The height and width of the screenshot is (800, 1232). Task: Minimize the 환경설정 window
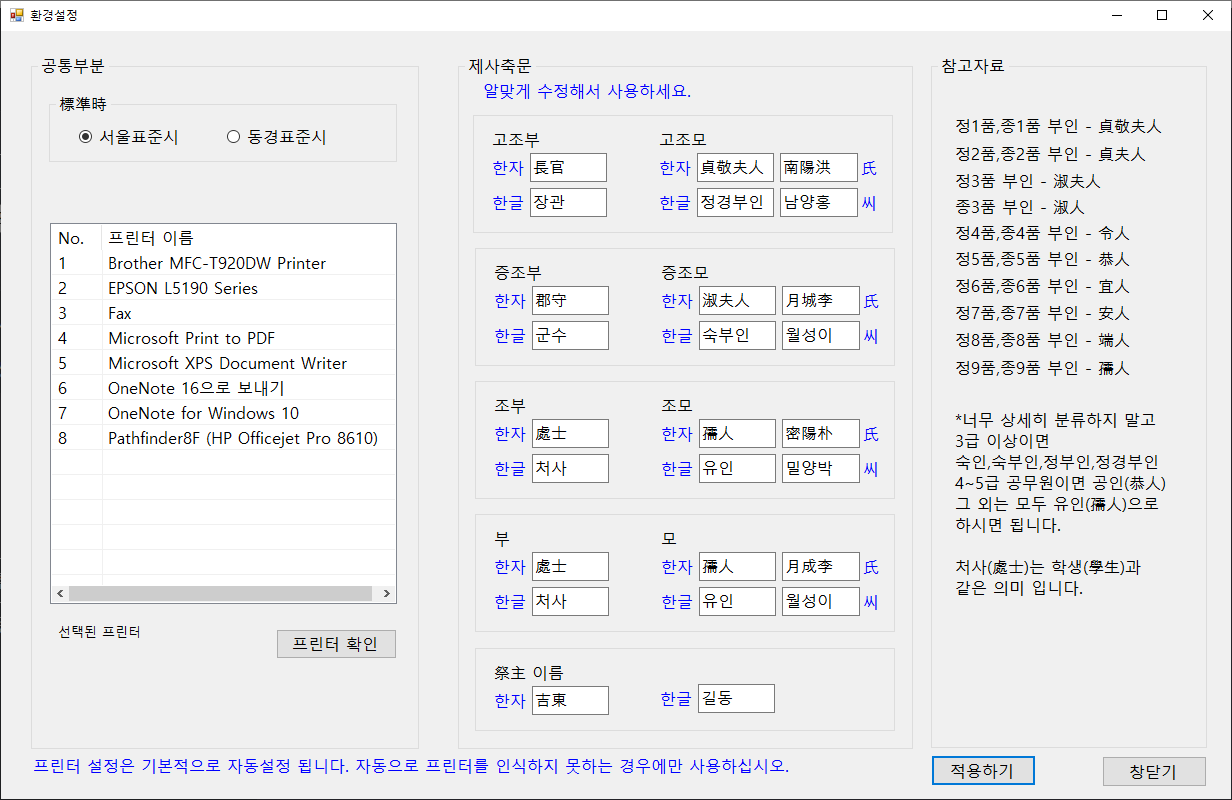pyautogui.click(x=1116, y=15)
